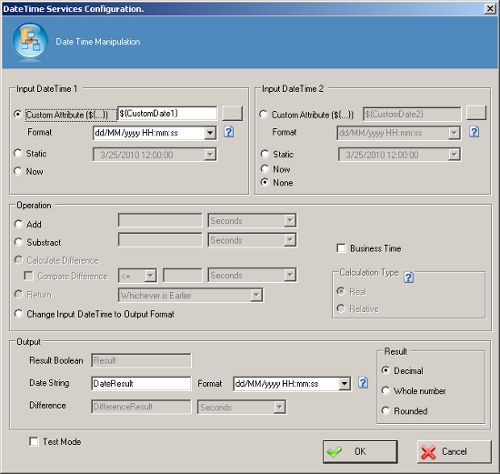Select Change Input DateTime to Output Format
Screen dimensions: 500x474
click(x=18, y=314)
